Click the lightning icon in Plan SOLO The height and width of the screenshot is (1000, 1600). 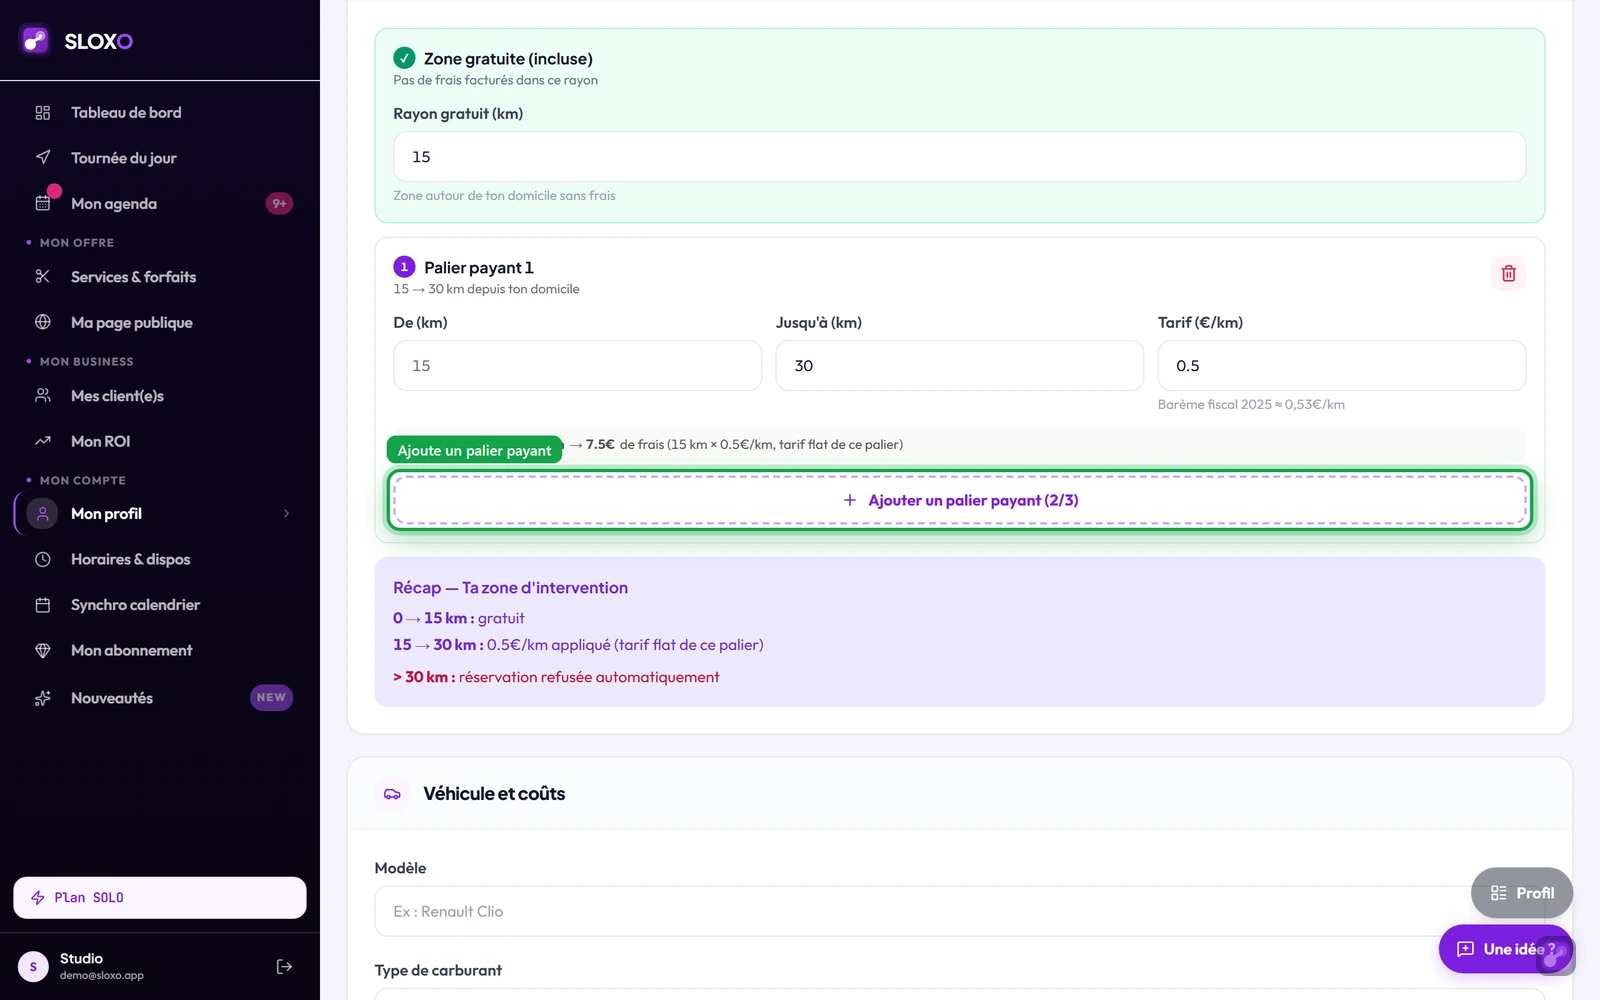click(x=38, y=898)
